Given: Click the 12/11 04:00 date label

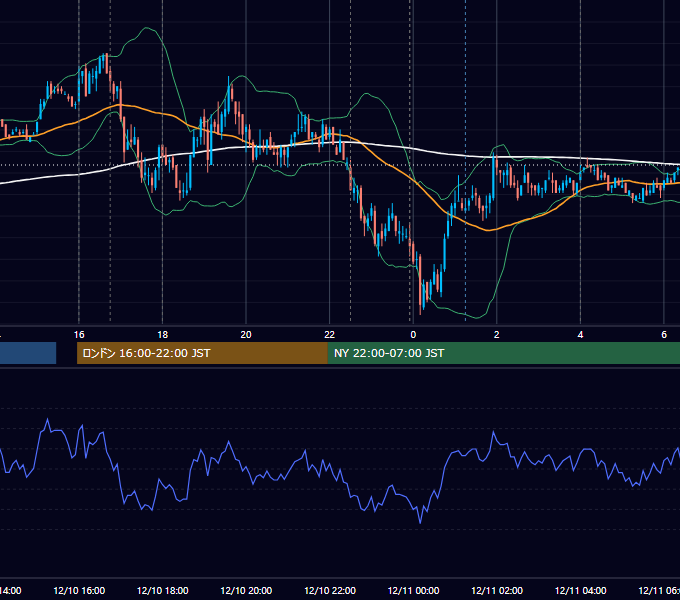Looking at the screenshot, I should tap(581, 591).
